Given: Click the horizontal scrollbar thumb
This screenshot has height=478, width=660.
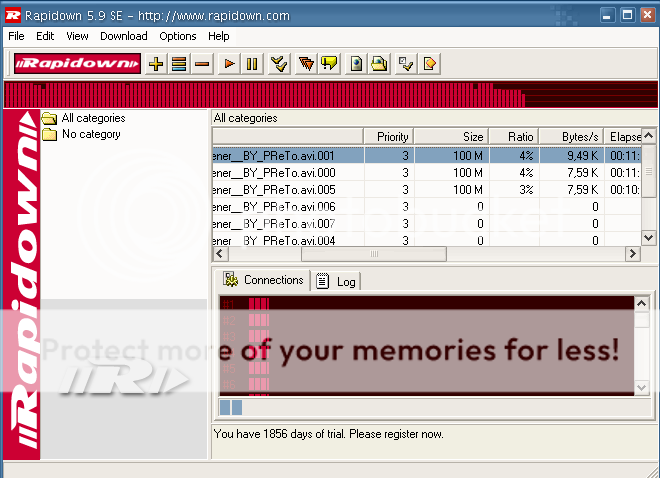Looking at the screenshot, I should (374, 254).
